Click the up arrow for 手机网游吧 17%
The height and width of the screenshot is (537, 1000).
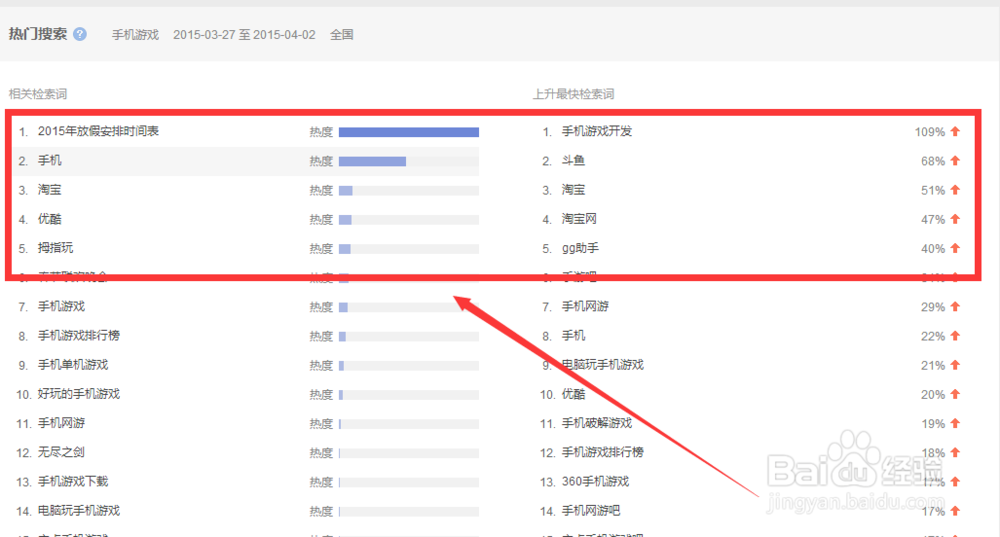(955, 511)
